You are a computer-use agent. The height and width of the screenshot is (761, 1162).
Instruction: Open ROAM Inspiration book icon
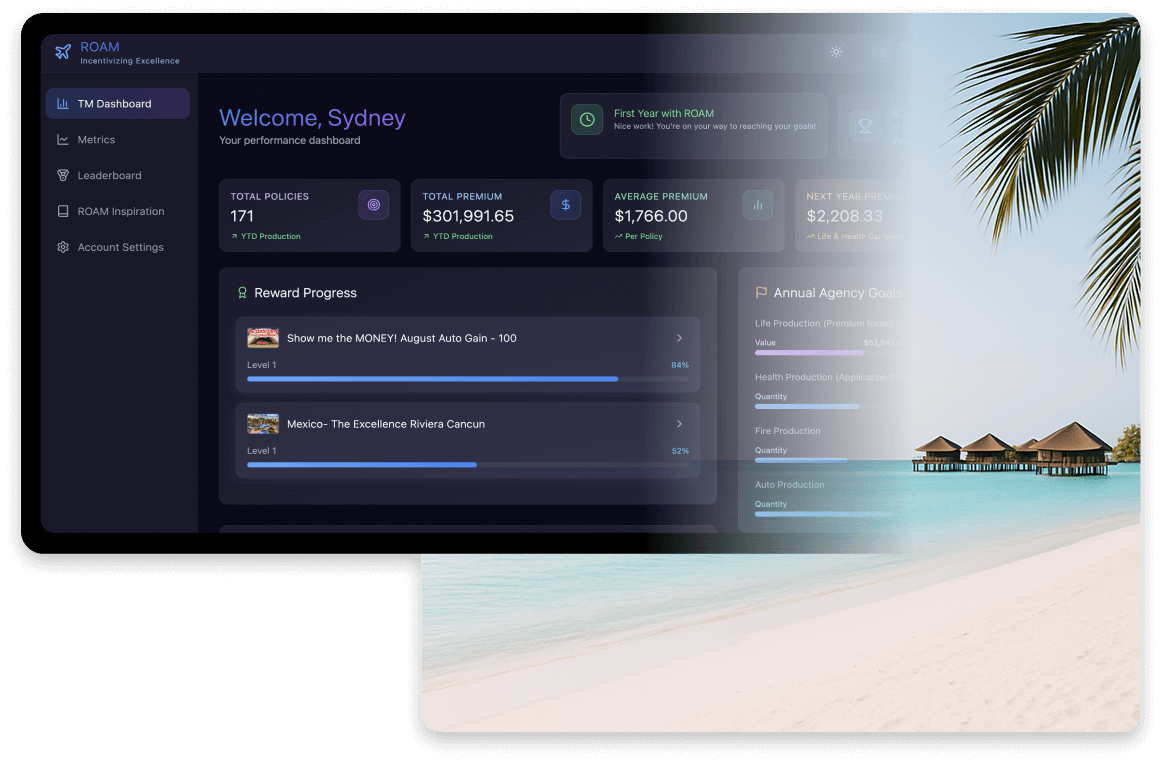point(62,211)
